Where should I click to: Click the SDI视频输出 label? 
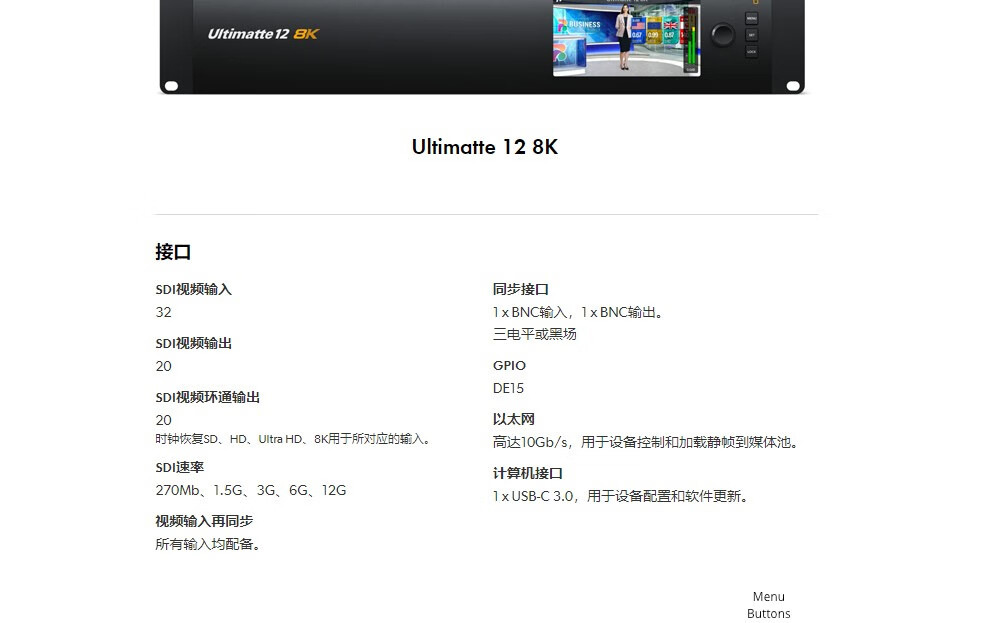click(194, 343)
